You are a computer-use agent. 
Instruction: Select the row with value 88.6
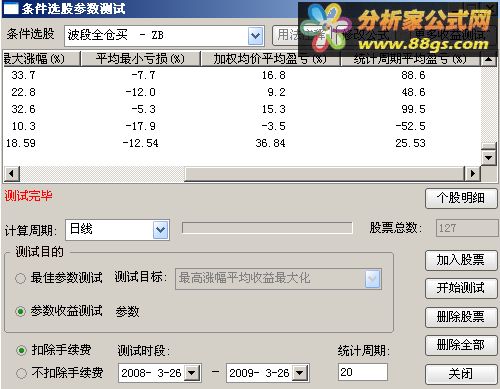242,75
